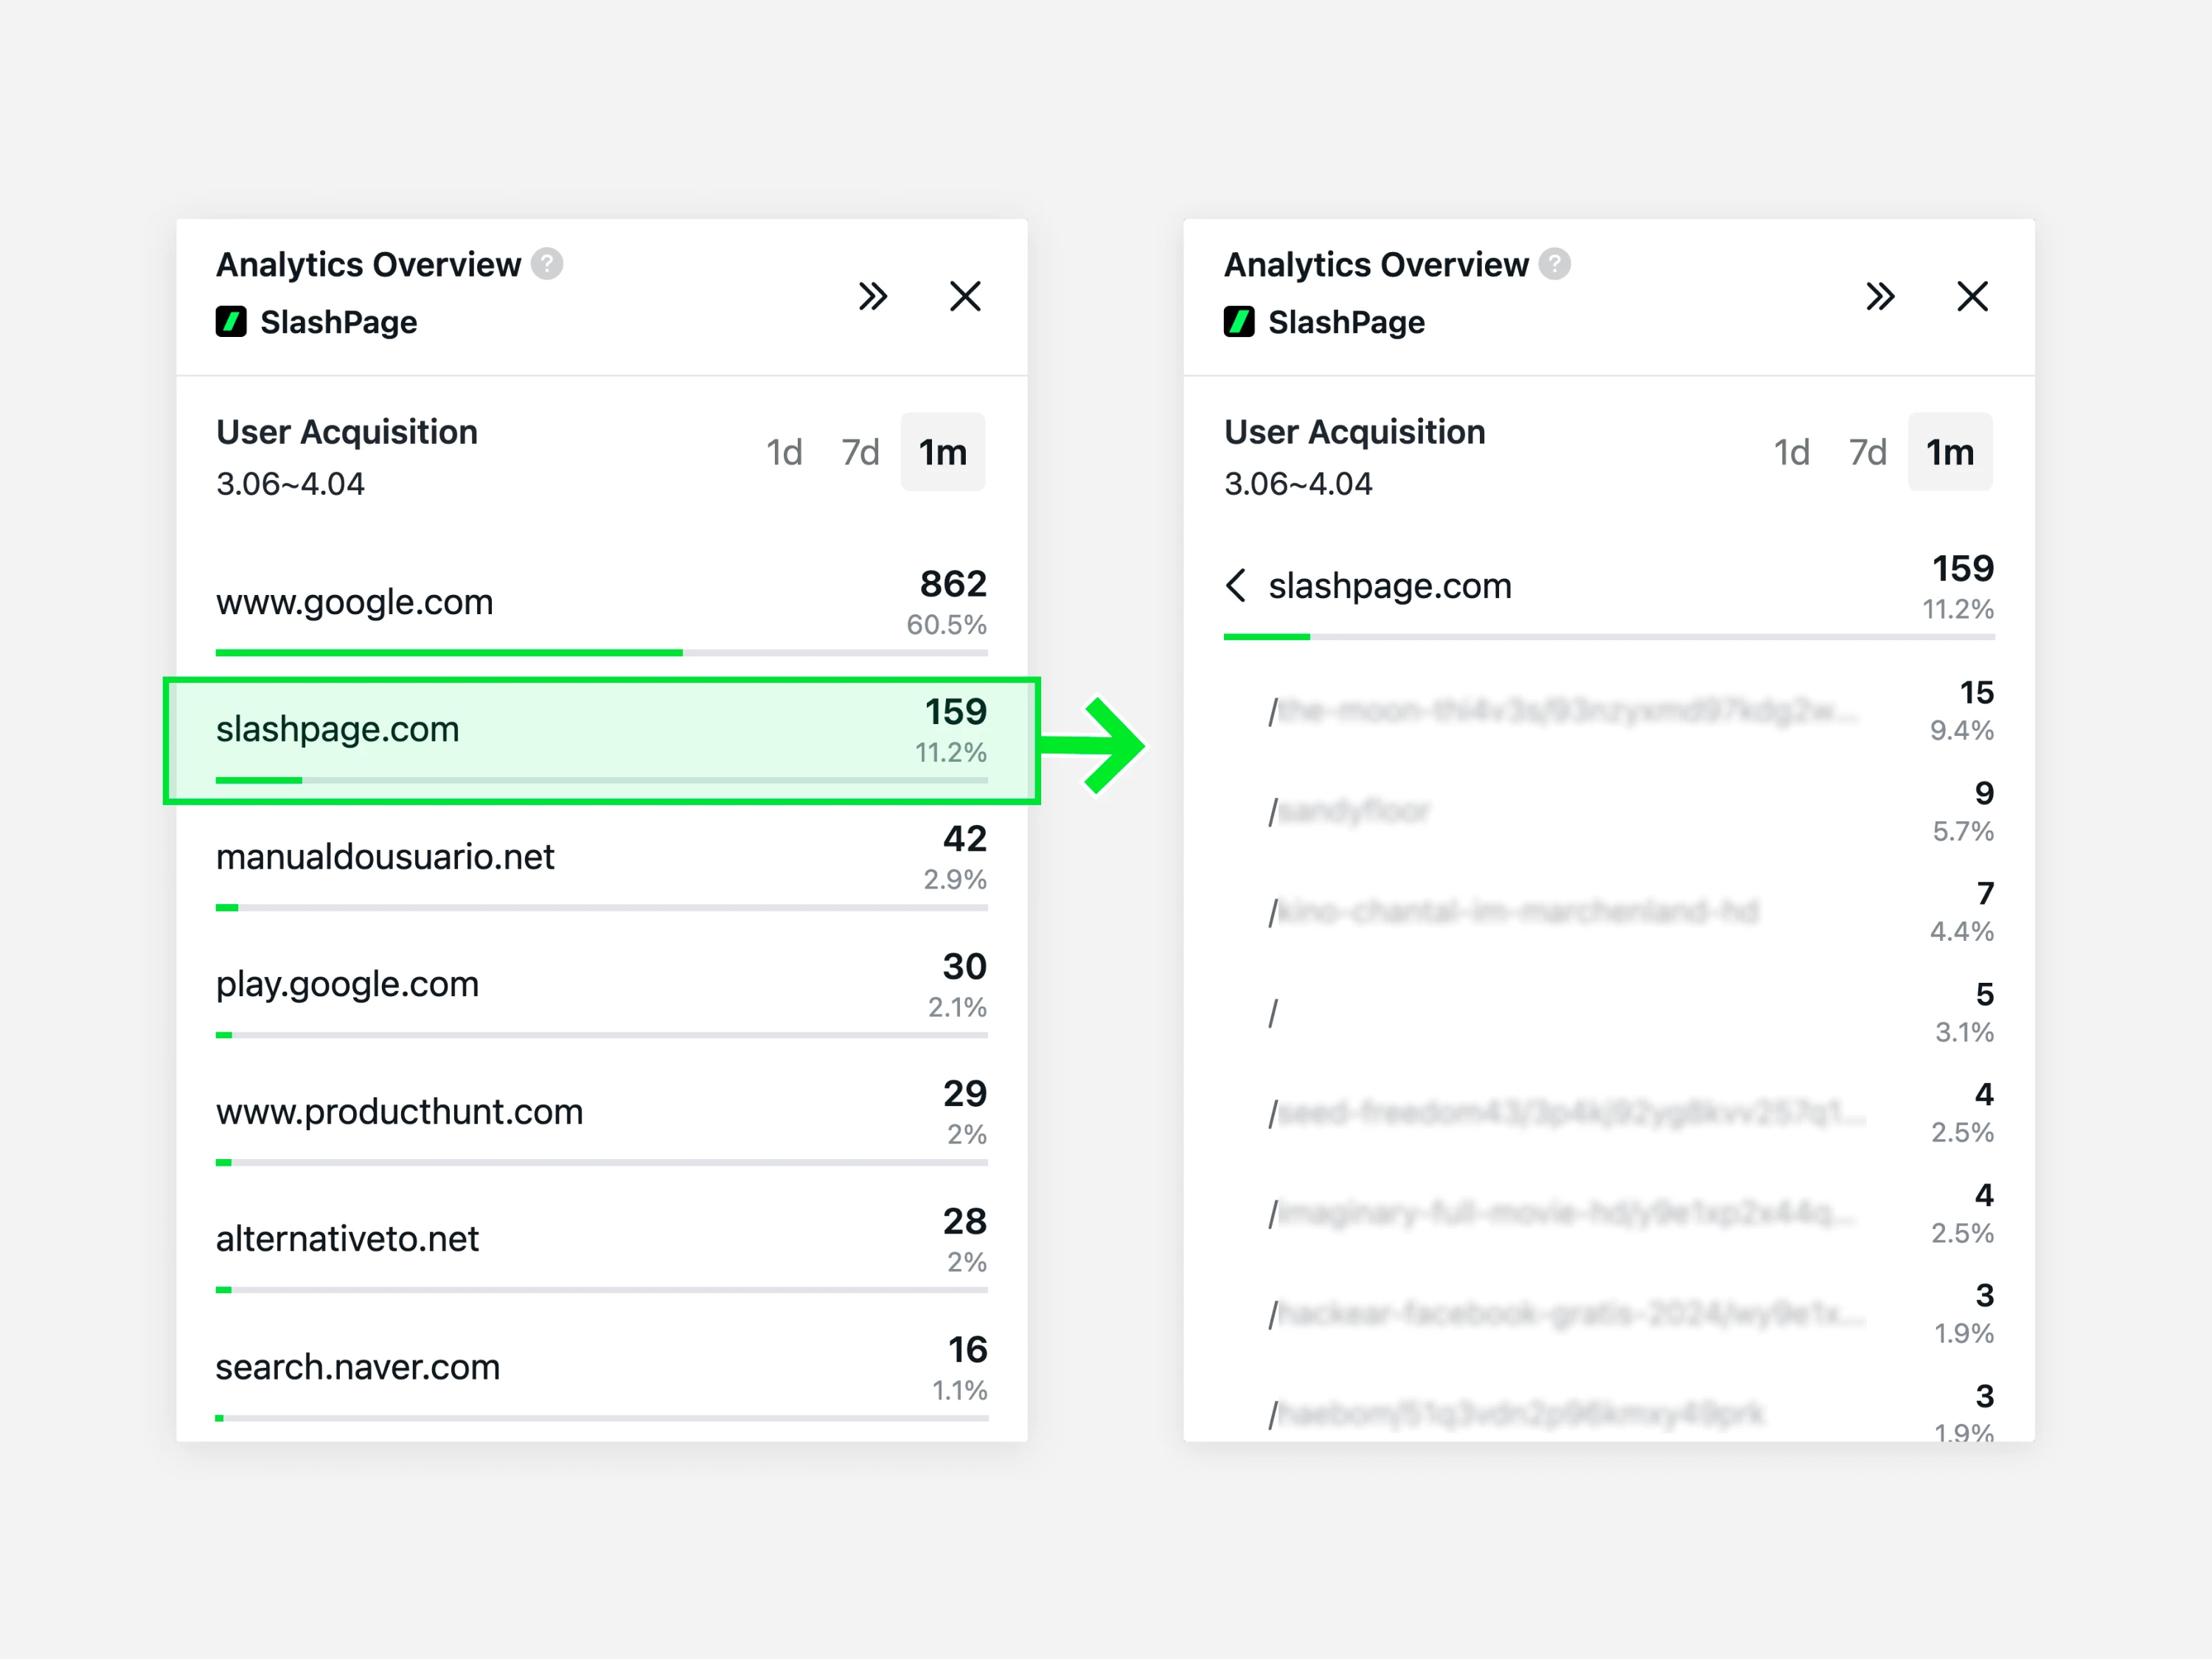Close the right Analytics Overview panel
Viewport: 2212px width, 1659px height.
tap(1972, 296)
